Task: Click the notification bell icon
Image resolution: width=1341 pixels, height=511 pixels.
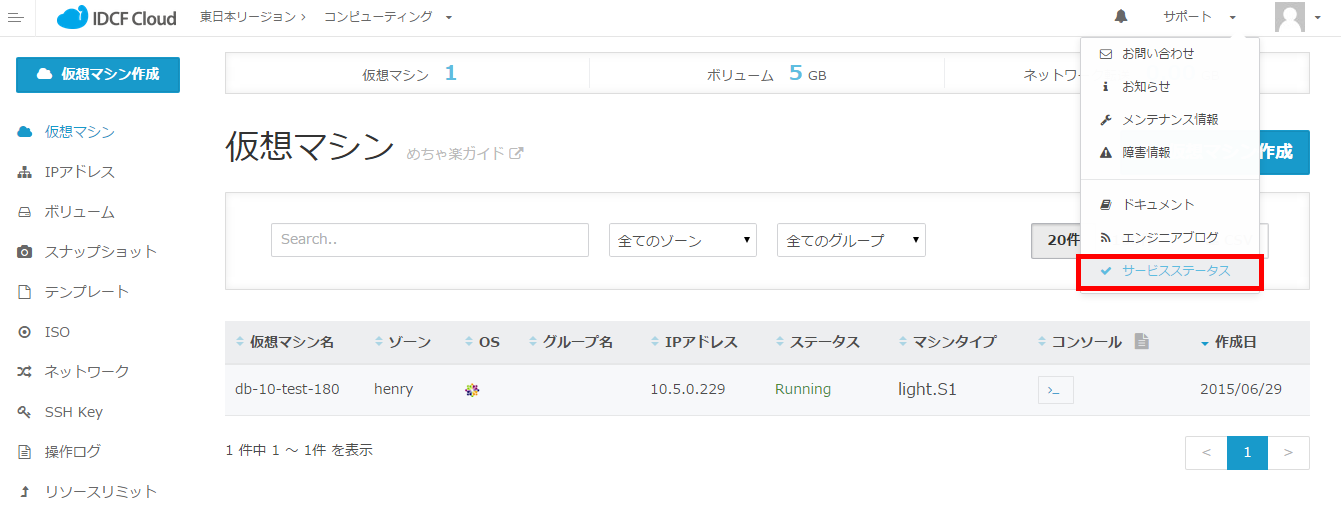Action: point(1121,17)
